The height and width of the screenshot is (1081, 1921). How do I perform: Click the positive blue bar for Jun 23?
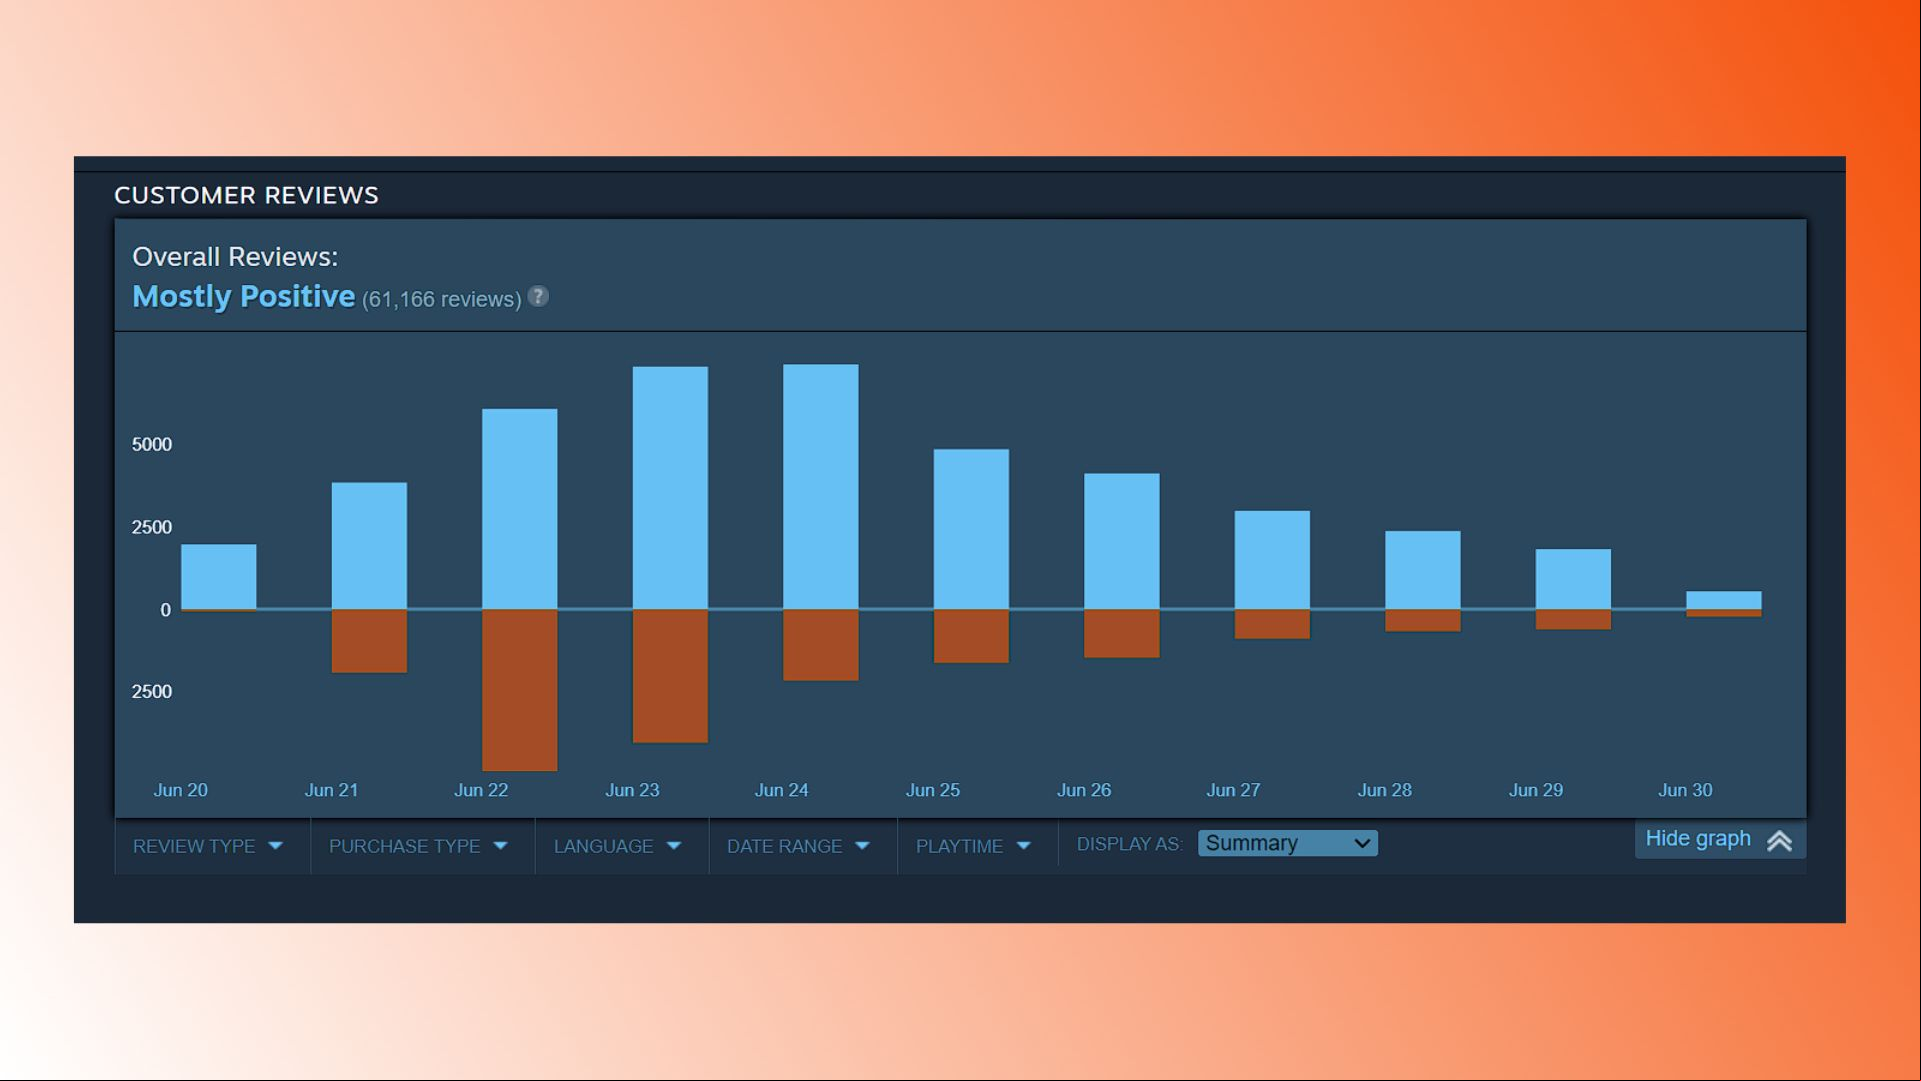670,488
